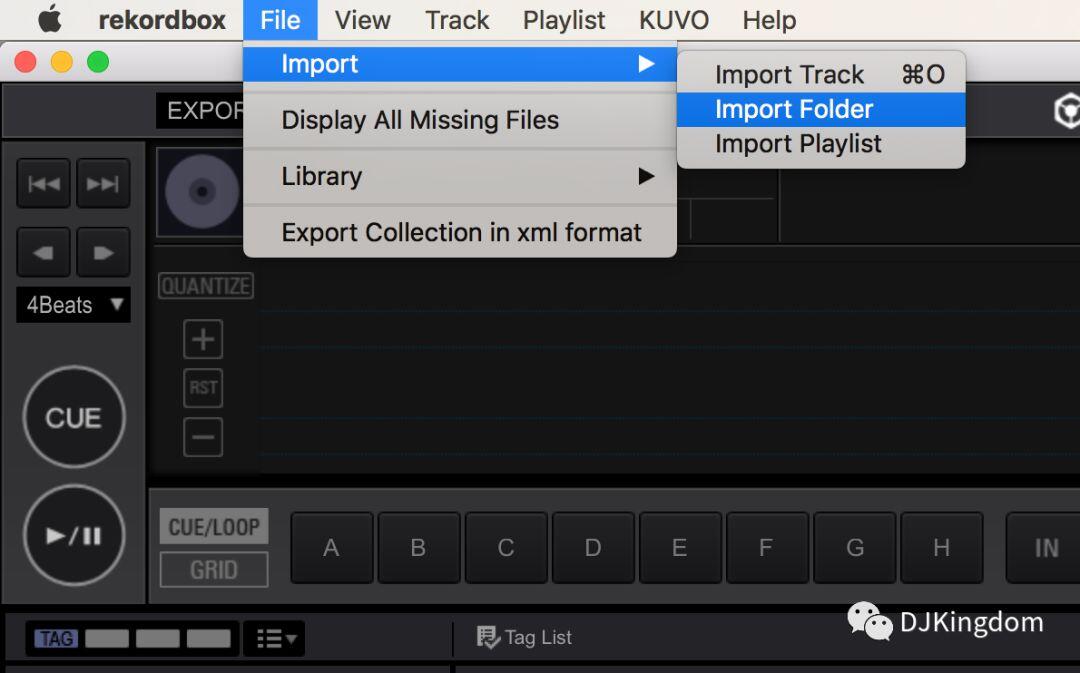The width and height of the screenshot is (1080, 673).
Task: Open the list view options dropdown
Action: click(x=275, y=639)
